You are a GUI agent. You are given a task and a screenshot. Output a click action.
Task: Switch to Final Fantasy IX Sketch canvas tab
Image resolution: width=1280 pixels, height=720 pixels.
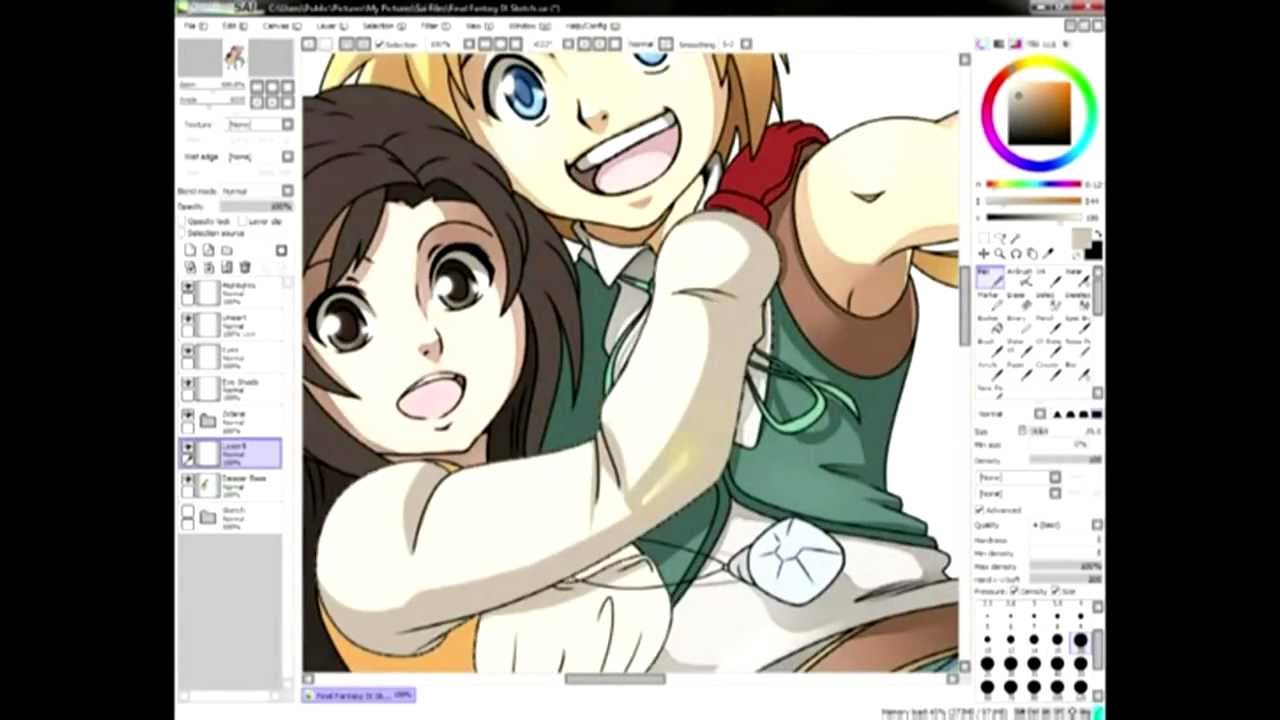tap(359, 694)
